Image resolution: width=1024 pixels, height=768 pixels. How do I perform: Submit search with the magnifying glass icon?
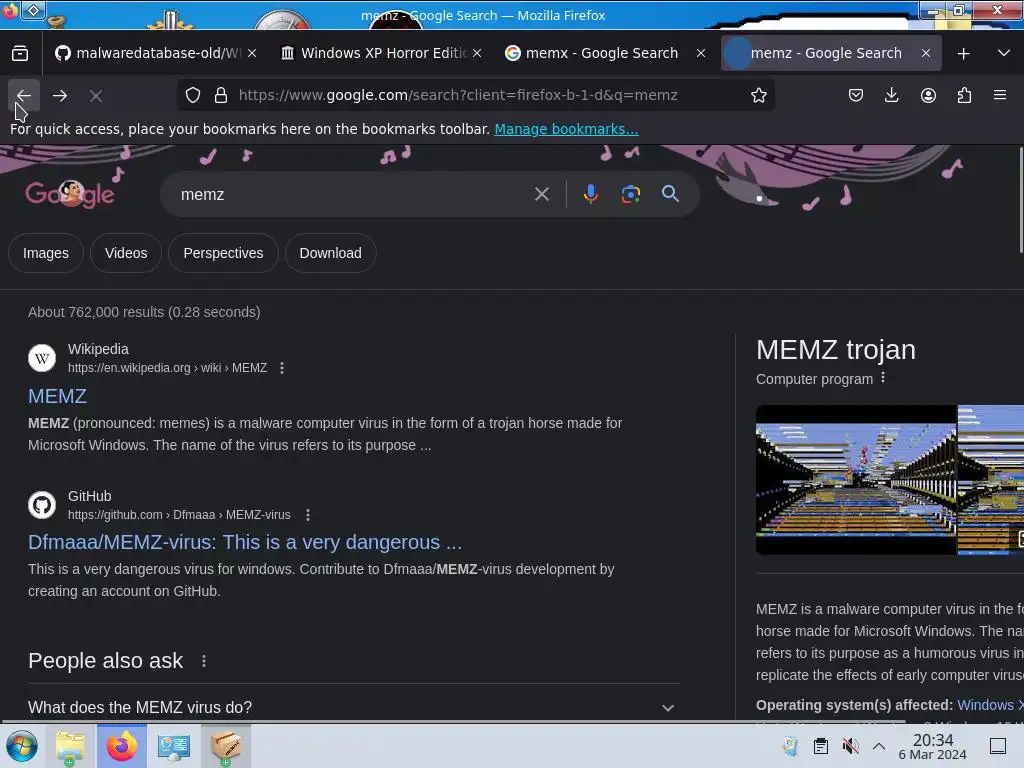[x=670, y=194]
